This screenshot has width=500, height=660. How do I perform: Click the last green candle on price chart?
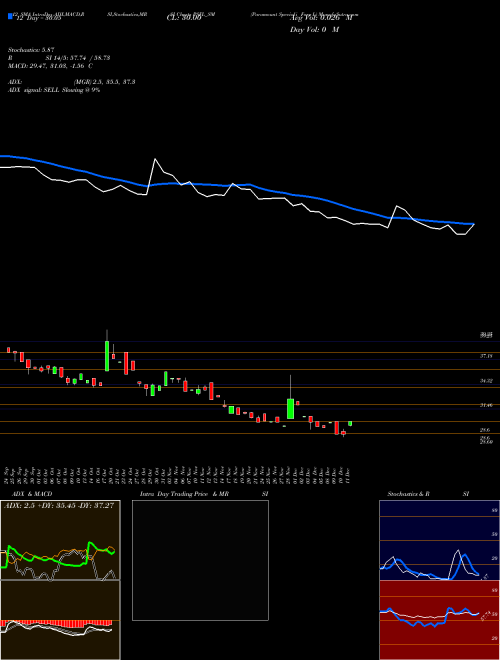click(x=350, y=423)
